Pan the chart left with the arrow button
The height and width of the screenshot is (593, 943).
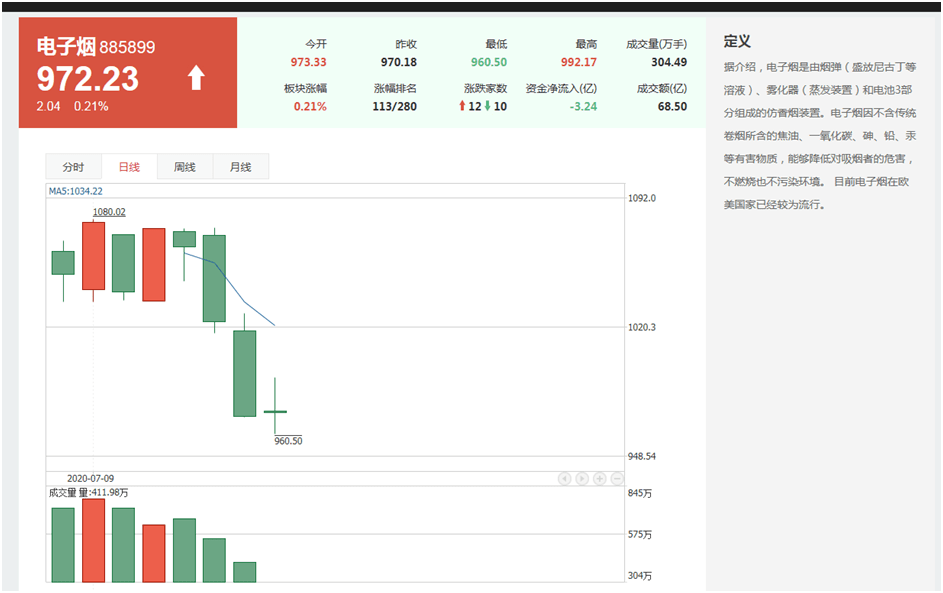click(565, 479)
